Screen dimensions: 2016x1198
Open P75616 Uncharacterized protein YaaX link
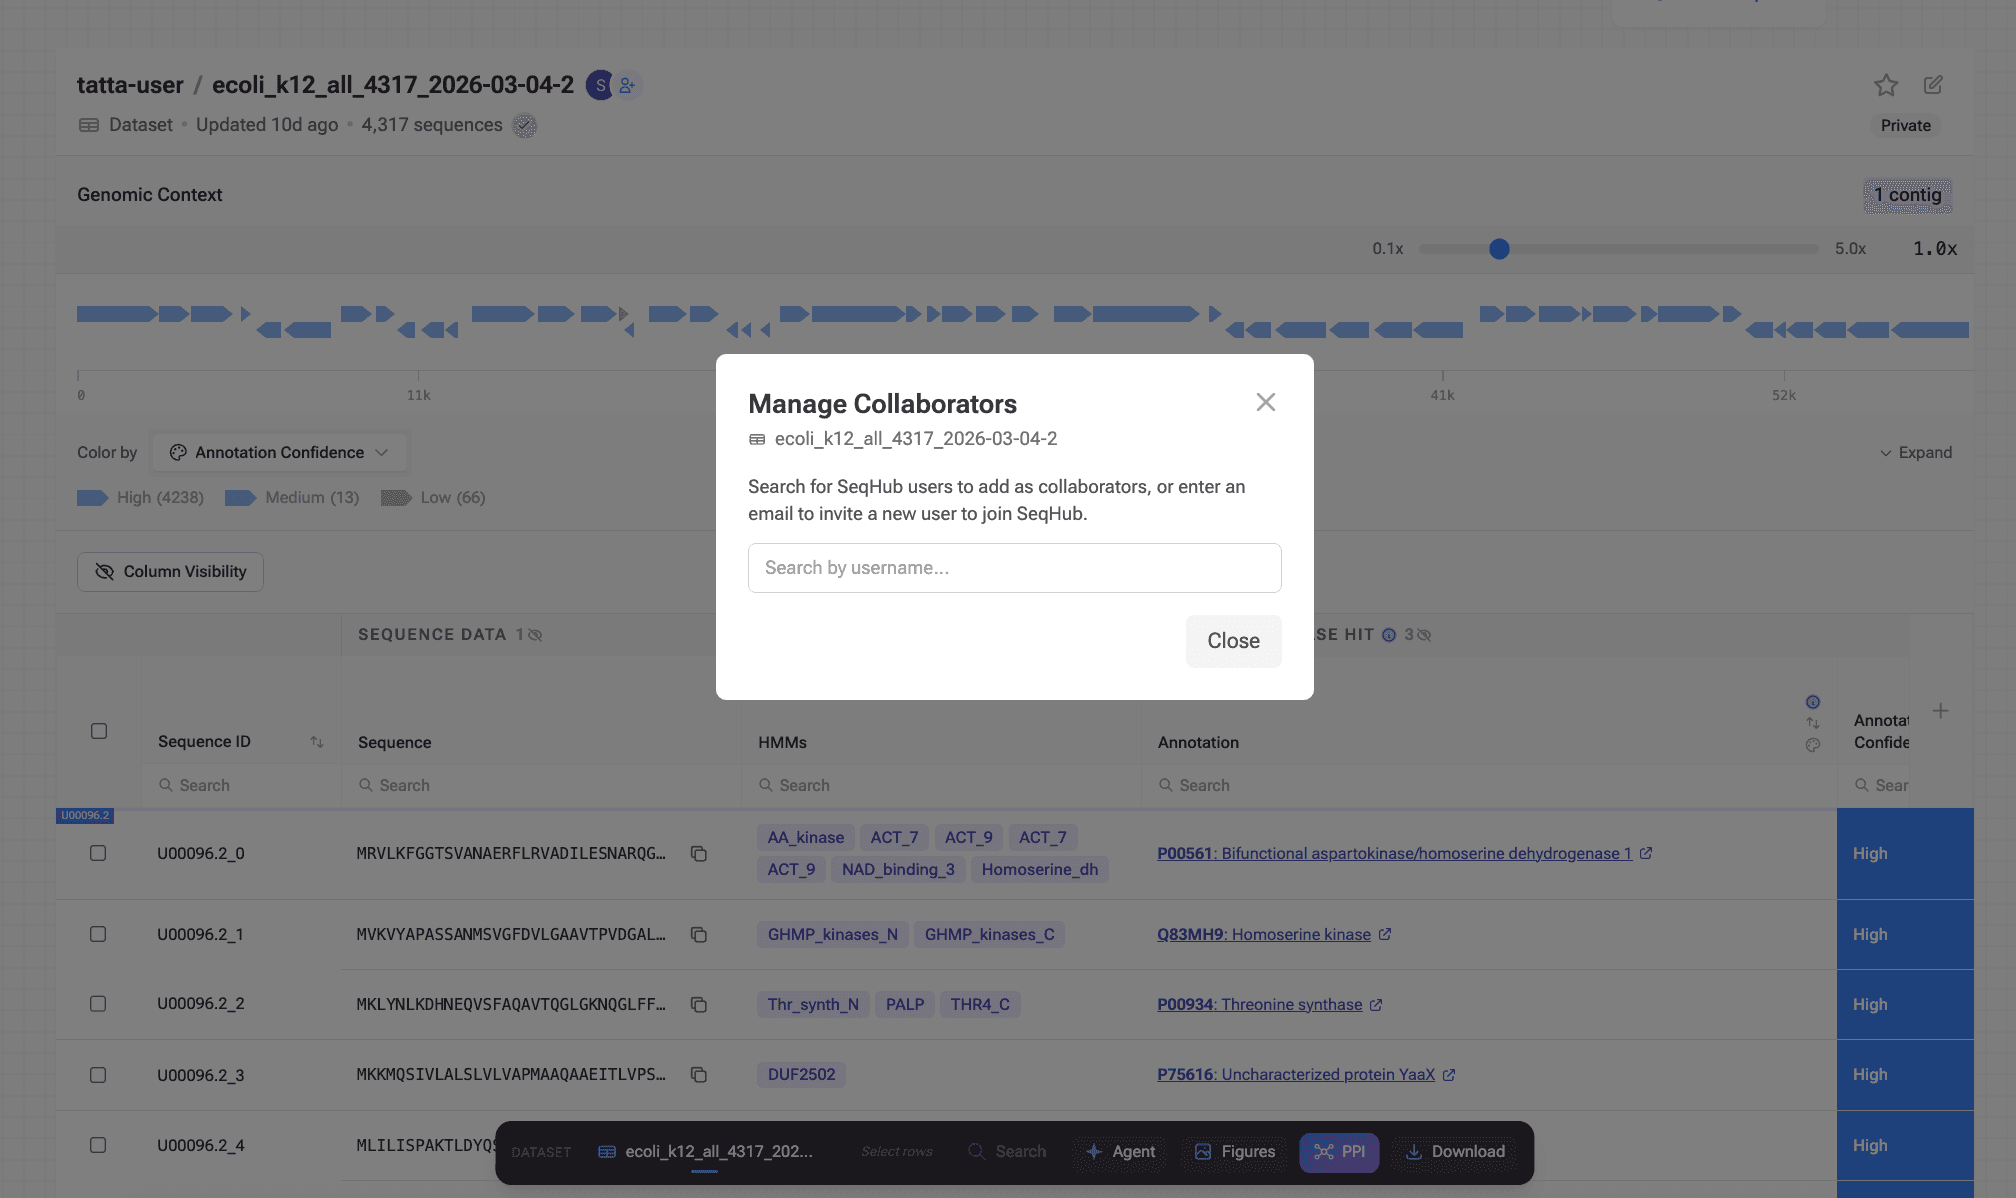[1296, 1075]
